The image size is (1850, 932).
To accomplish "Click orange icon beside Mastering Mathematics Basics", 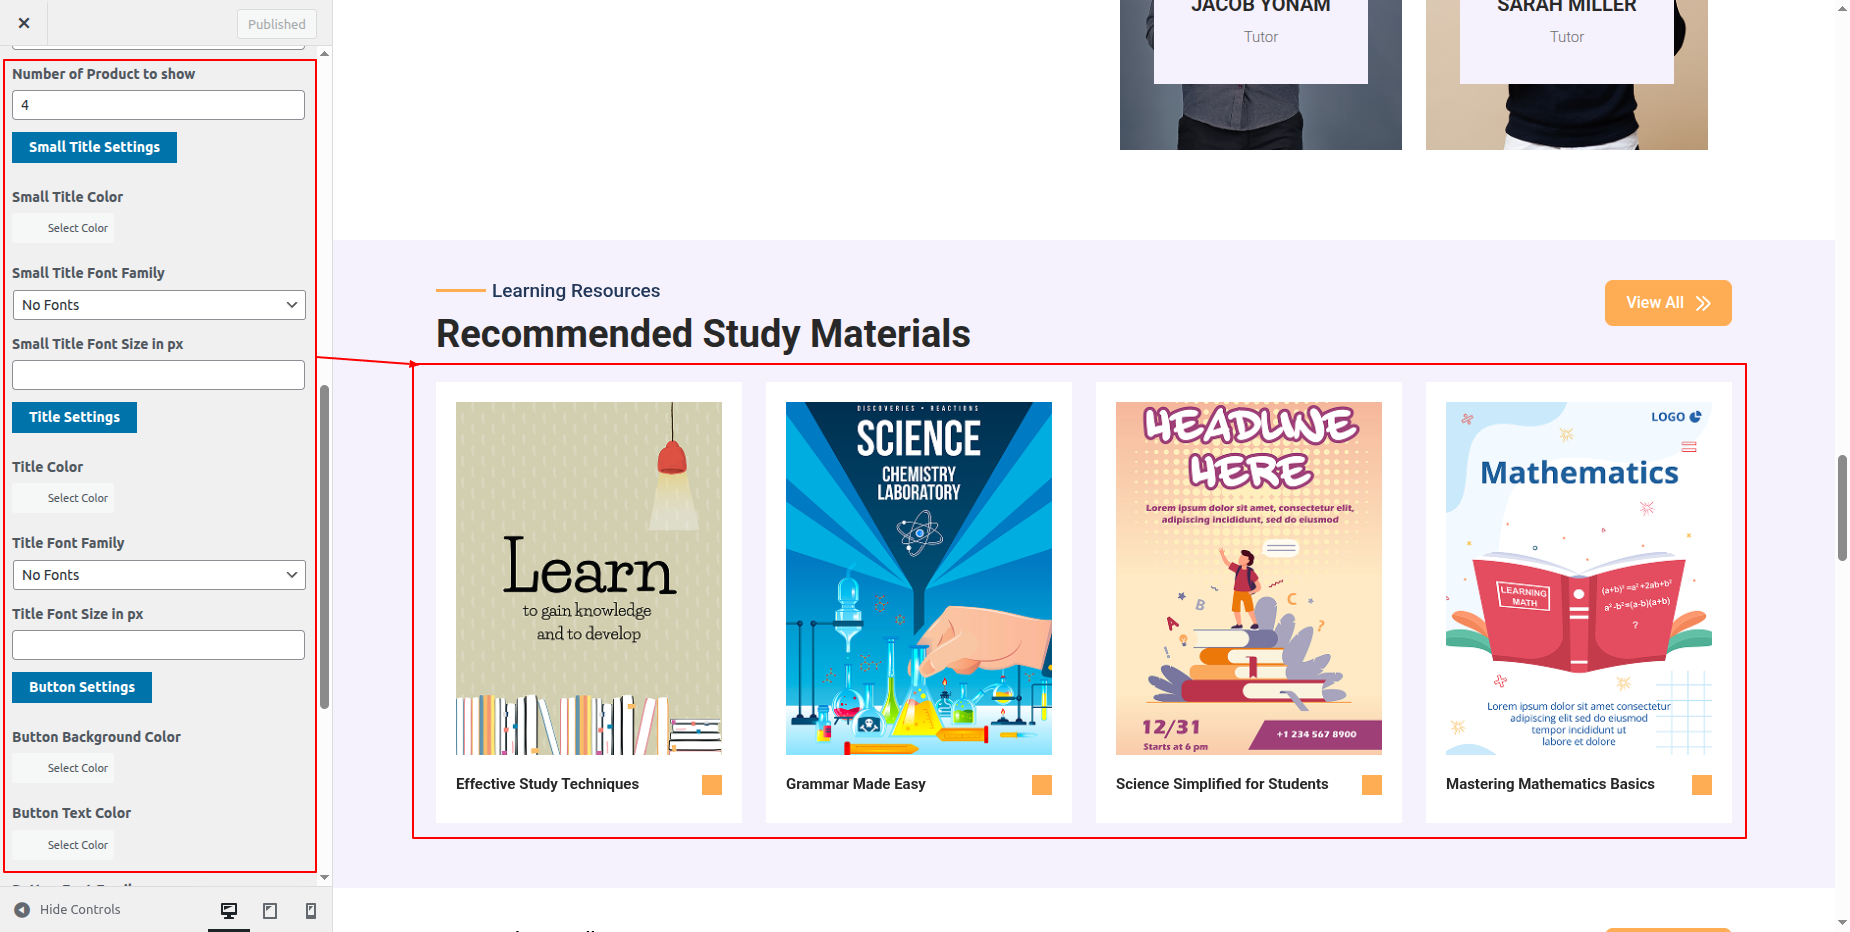I will tap(1702, 785).
